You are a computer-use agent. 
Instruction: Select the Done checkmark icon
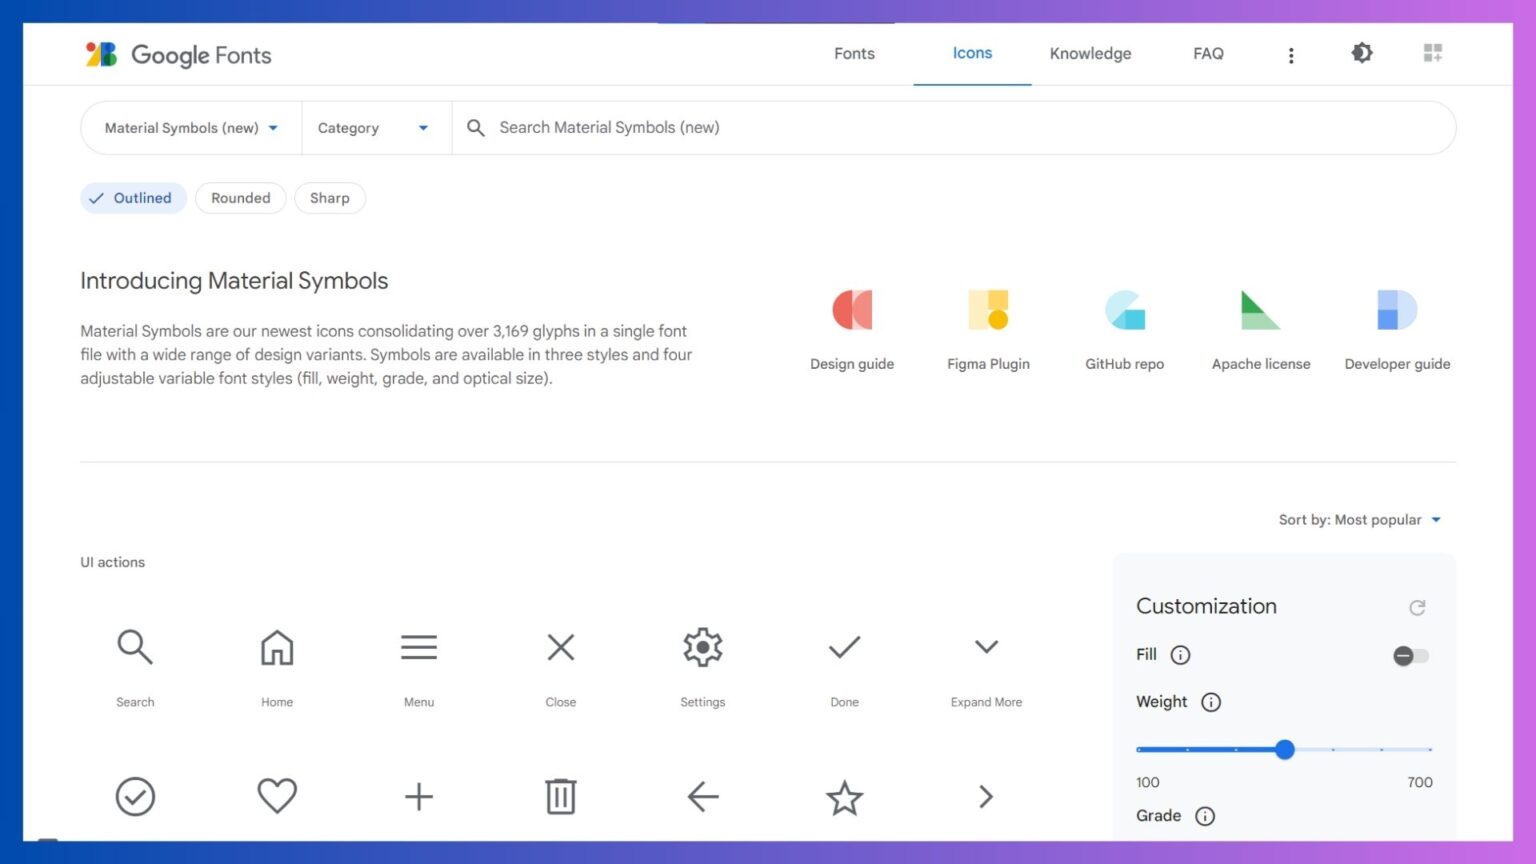coord(844,647)
